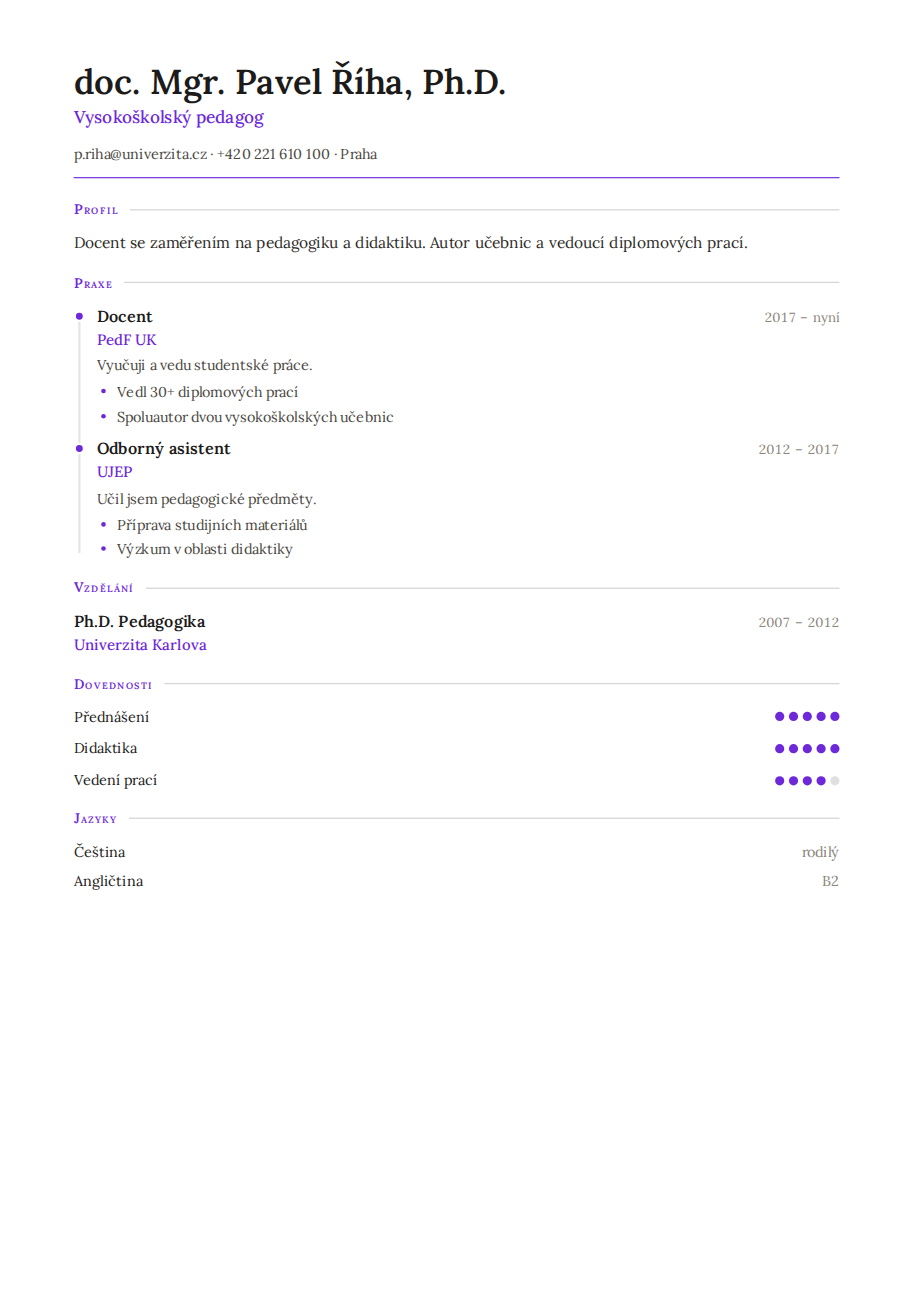
Task: Click the Přednášení skill rating dots
Action: click(x=807, y=716)
